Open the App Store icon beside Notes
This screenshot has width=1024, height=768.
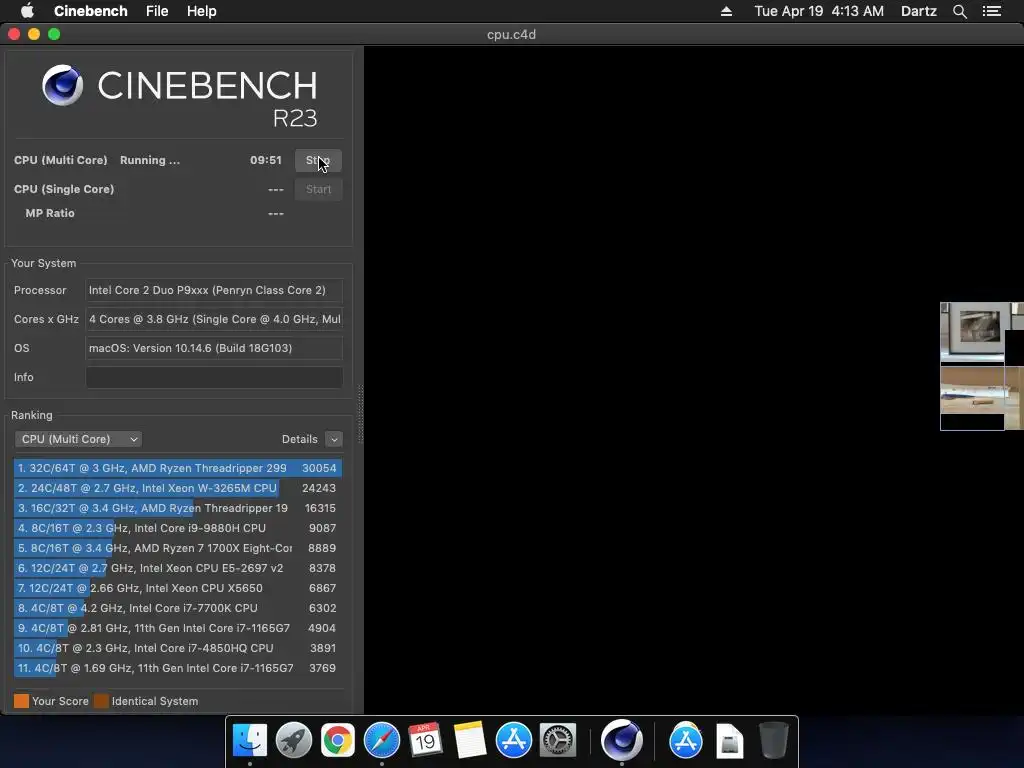[513, 741]
